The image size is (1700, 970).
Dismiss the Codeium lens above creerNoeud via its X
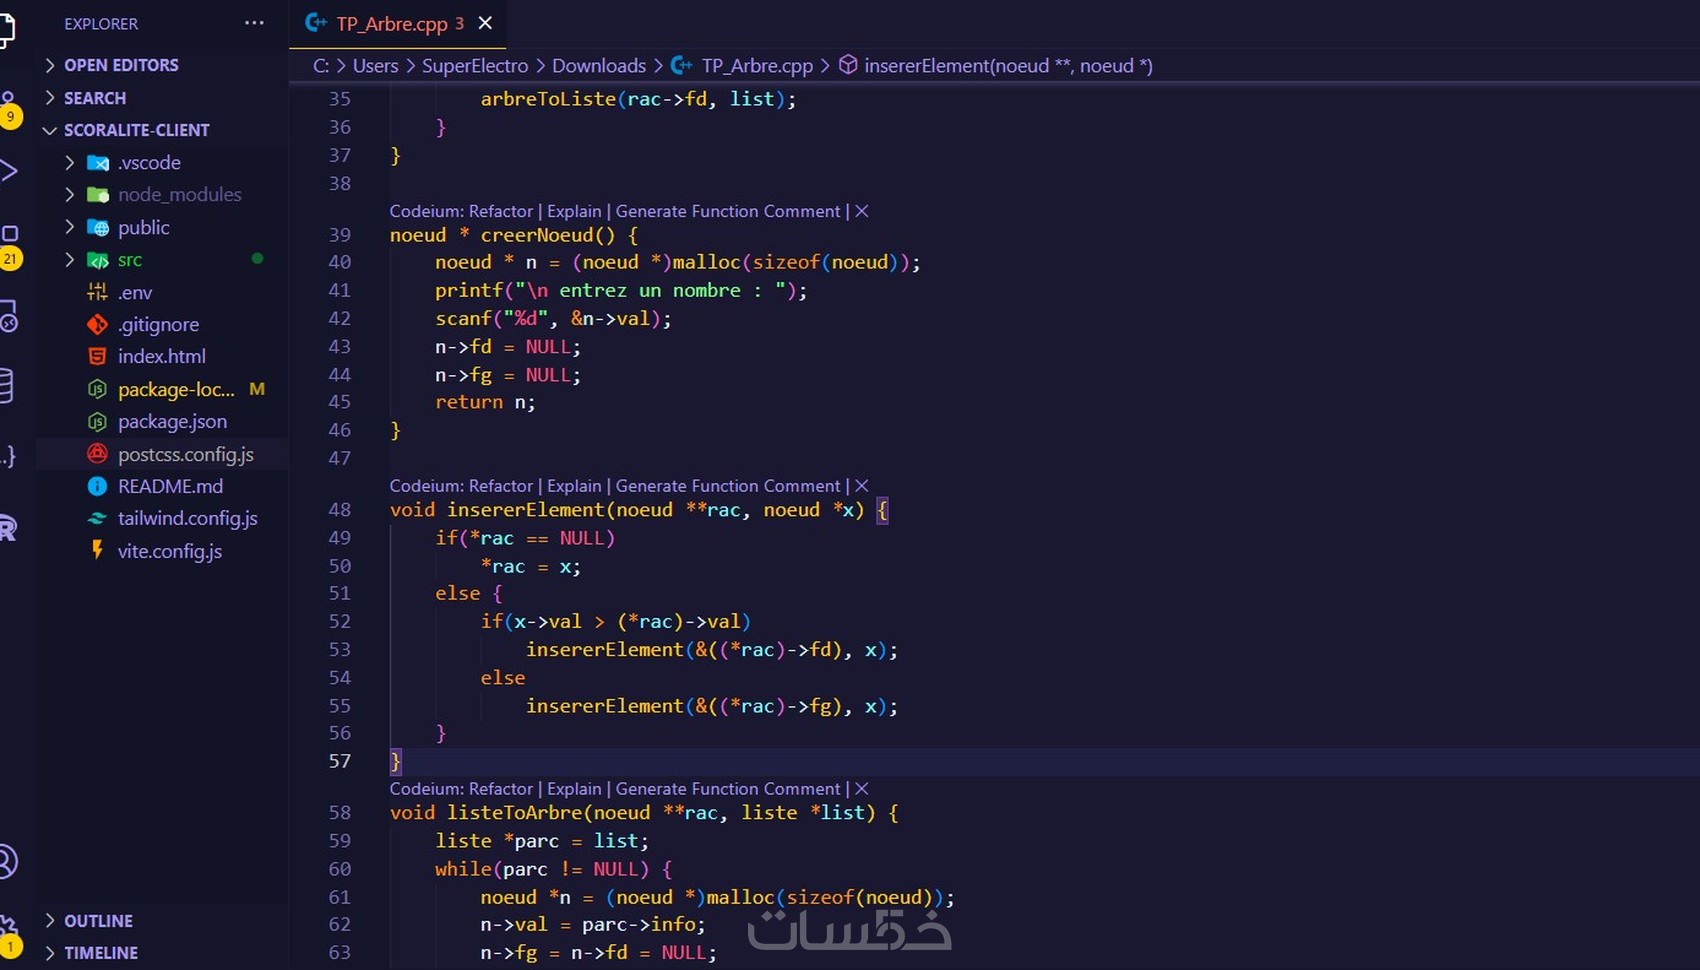862,211
